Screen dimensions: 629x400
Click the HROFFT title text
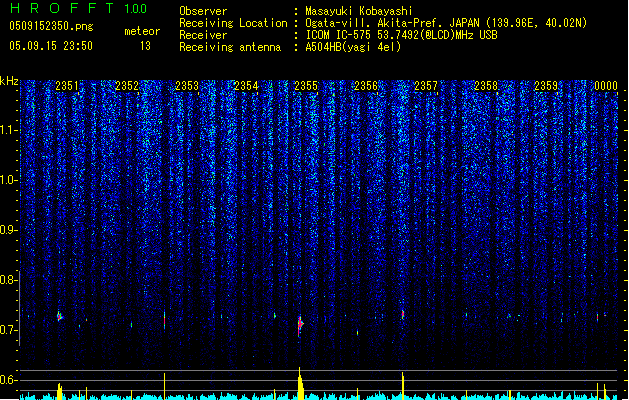point(62,8)
